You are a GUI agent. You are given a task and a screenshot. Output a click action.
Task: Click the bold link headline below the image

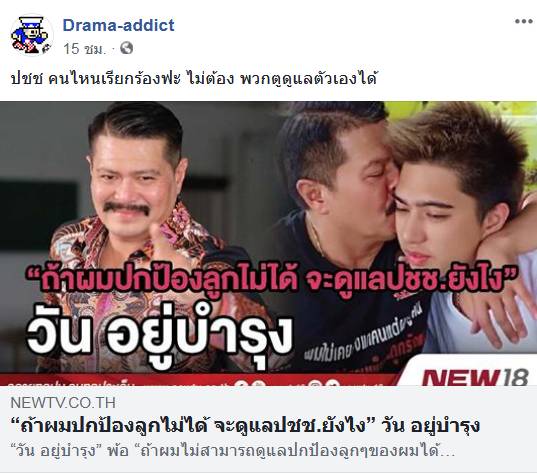pos(245,426)
